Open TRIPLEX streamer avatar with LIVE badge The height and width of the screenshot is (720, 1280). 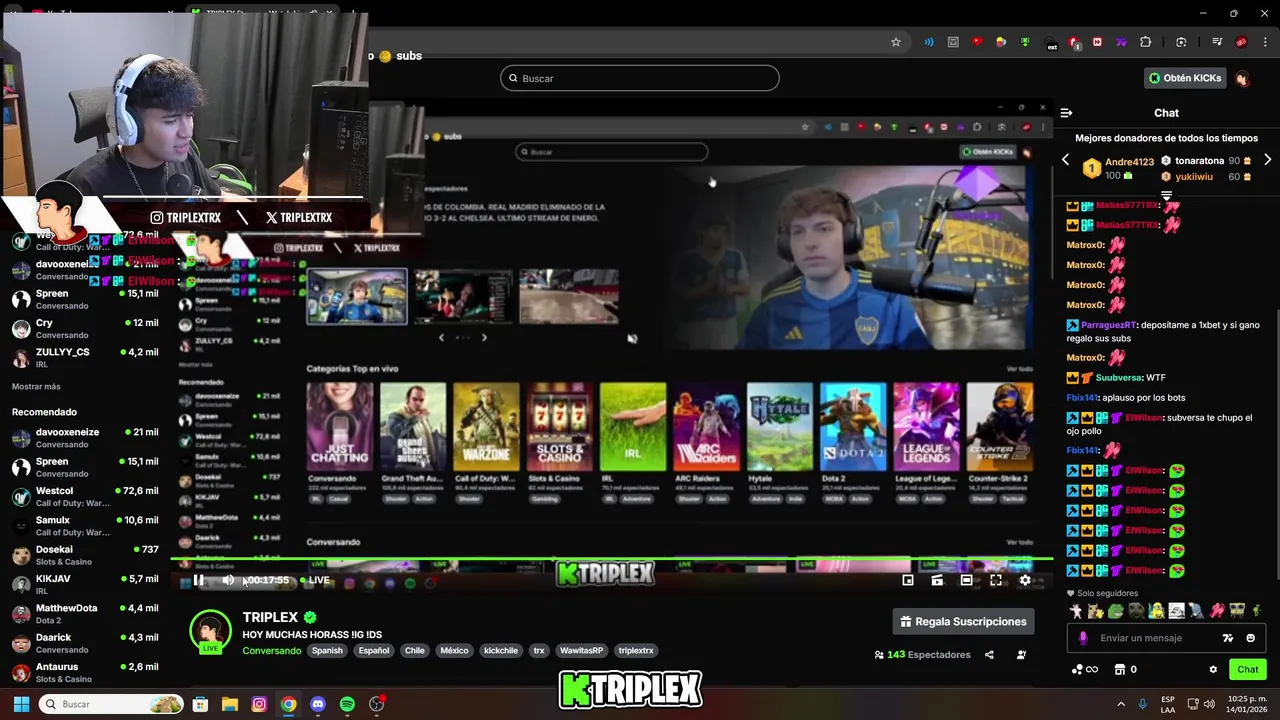click(x=210, y=632)
